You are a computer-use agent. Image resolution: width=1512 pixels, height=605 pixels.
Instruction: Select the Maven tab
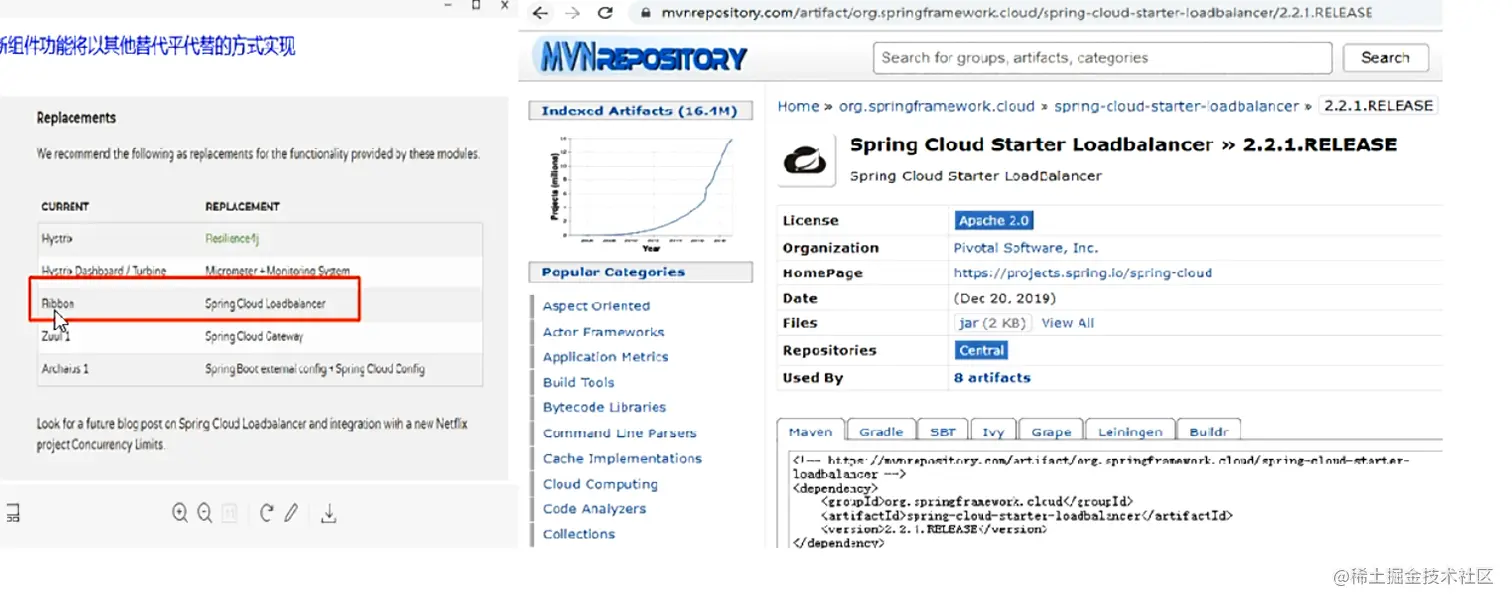810,432
